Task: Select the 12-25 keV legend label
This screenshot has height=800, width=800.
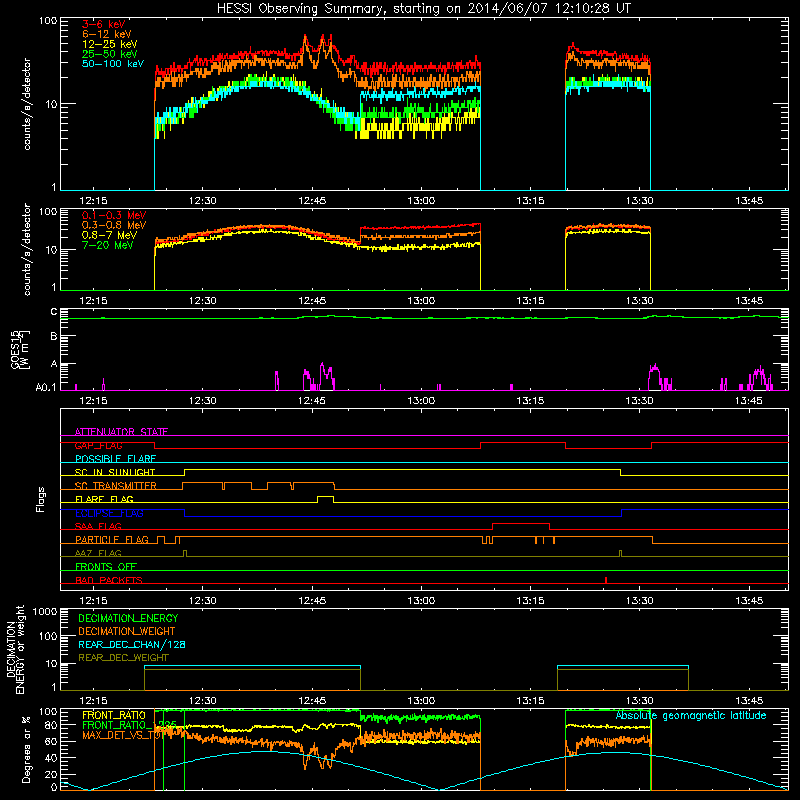Action: (109, 44)
